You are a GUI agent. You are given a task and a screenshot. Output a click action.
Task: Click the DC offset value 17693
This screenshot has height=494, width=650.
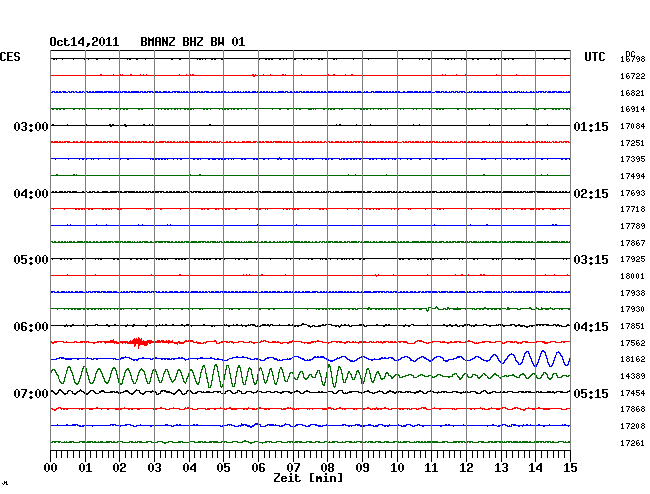(633, 193)
